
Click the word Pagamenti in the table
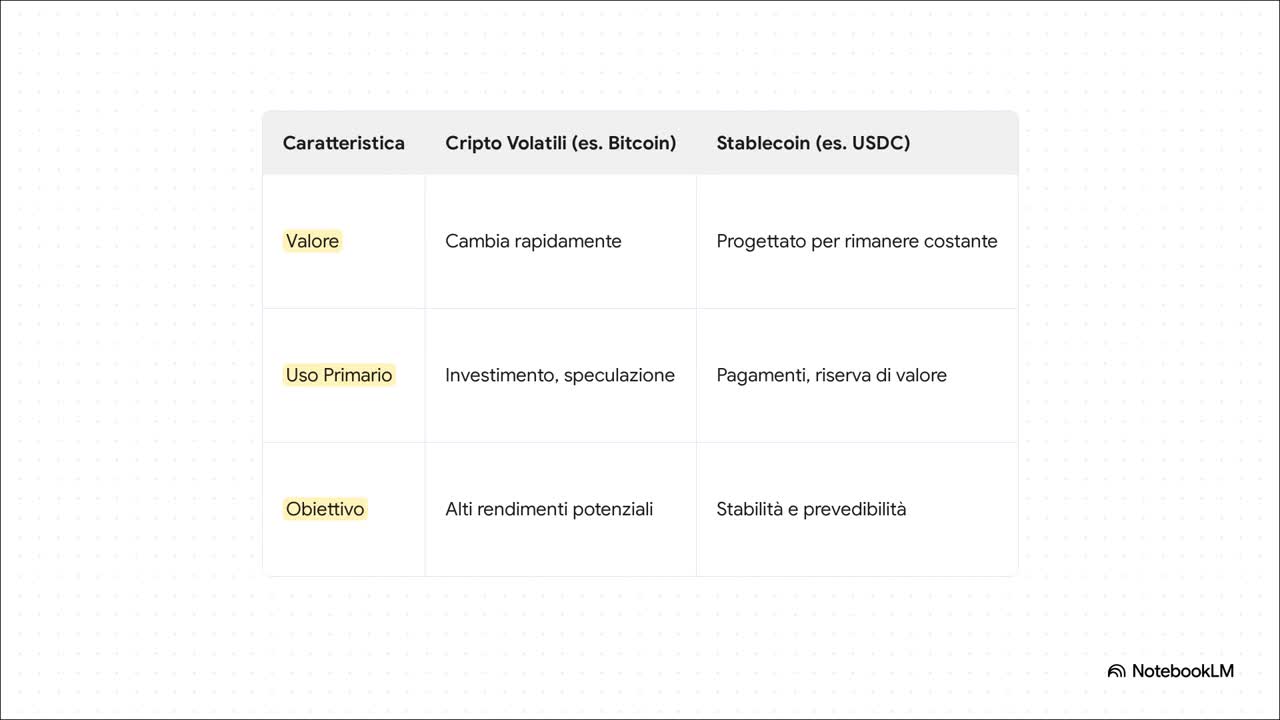coord(762,375)
